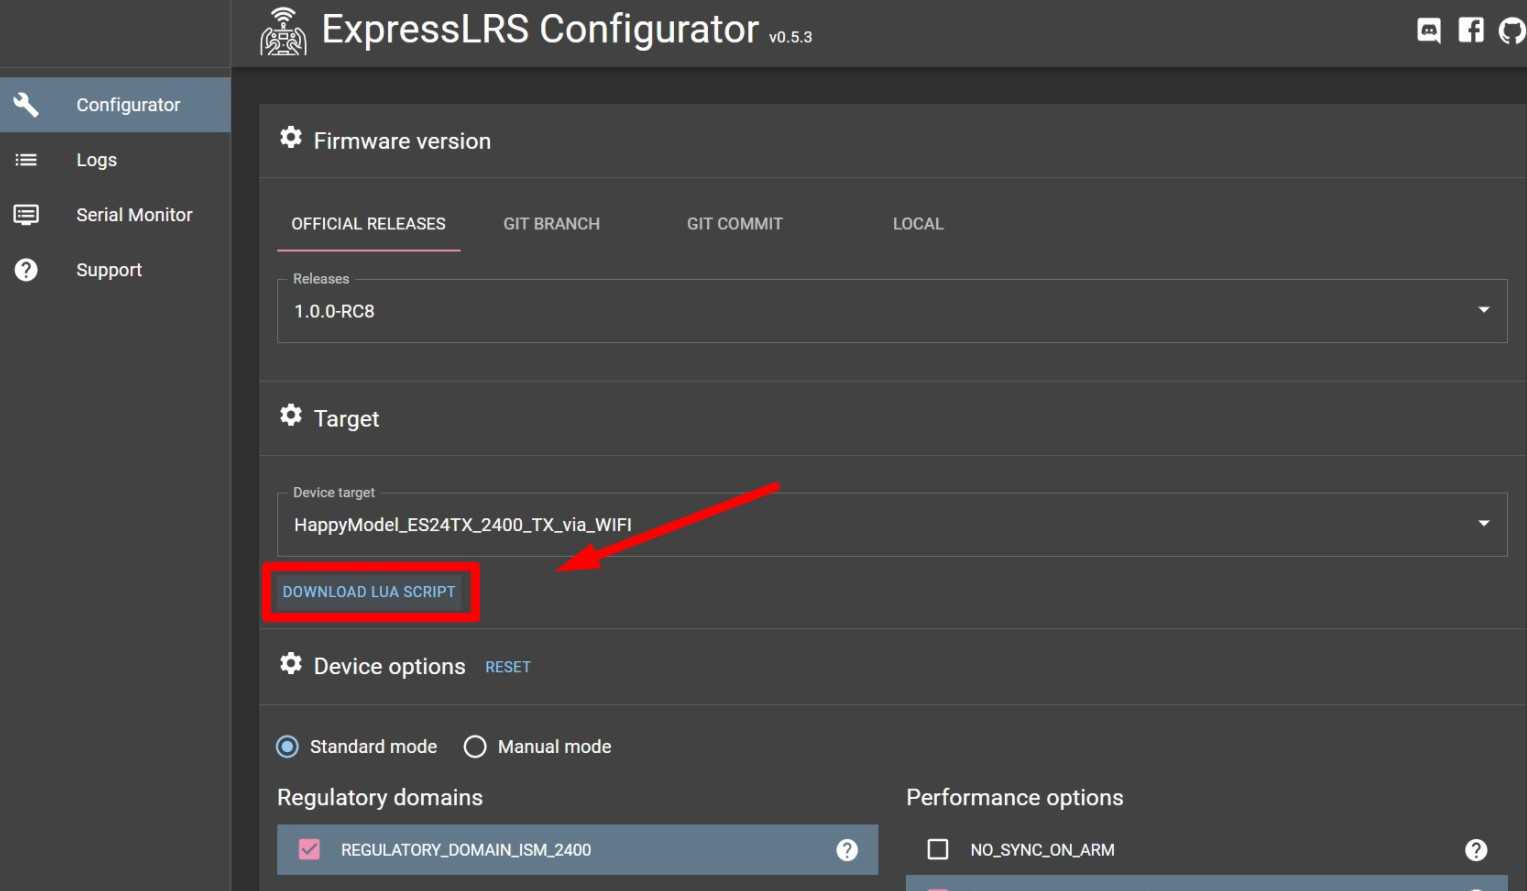Image resolution: width=1527 pixels, height=891 pixels.
Task: Switch to the Local tab
Action: click(917, 224)
